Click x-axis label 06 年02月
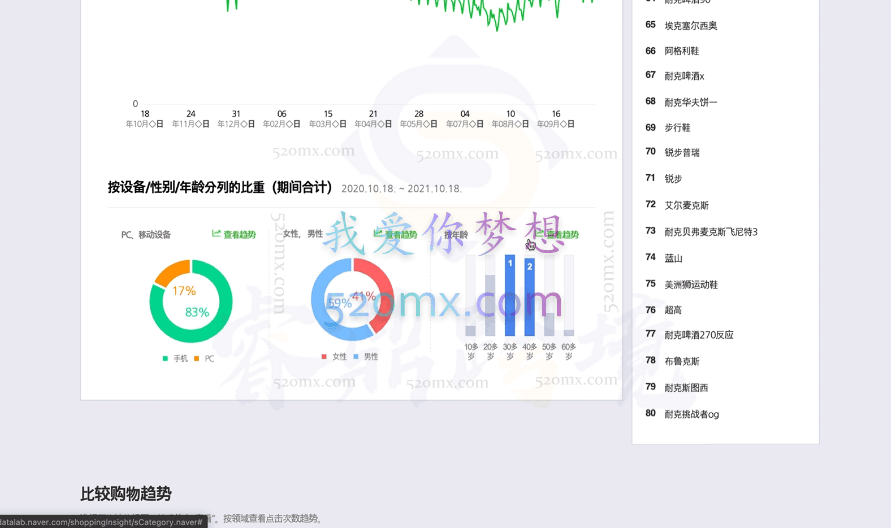Screen dimensions: 891x528 click(x=281, y=119)
